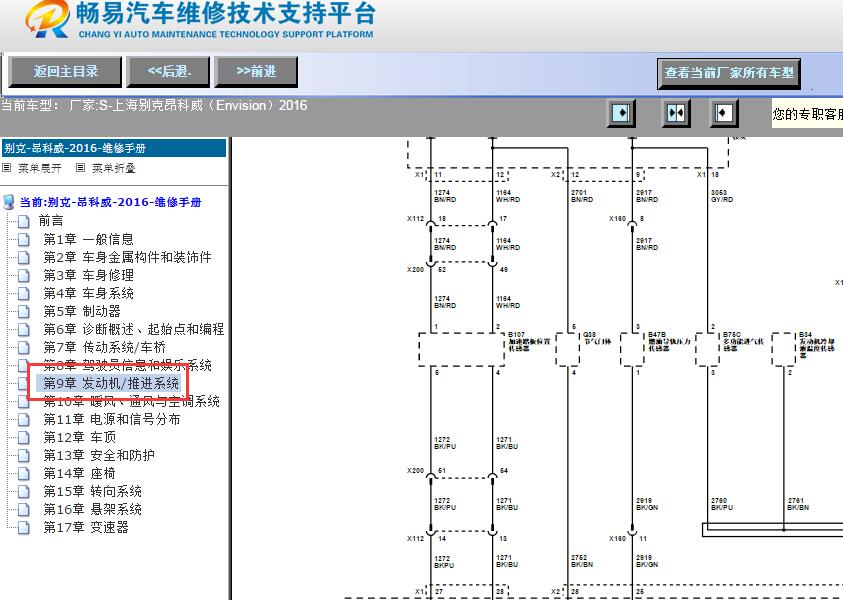Image resolution: width=843 pixels, height=600 pixels.
Task: Click page icon beside 第7章 传动系统/车桥
Action: (23, 347)
